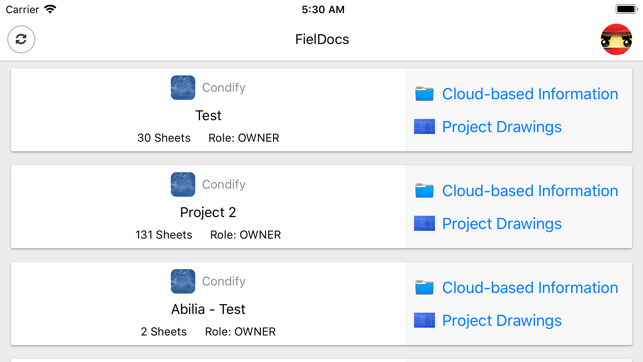Viewport: 643px width, 362px height.
Task: Open Cloud-based Information for Test project
Action: coord(530,94)
